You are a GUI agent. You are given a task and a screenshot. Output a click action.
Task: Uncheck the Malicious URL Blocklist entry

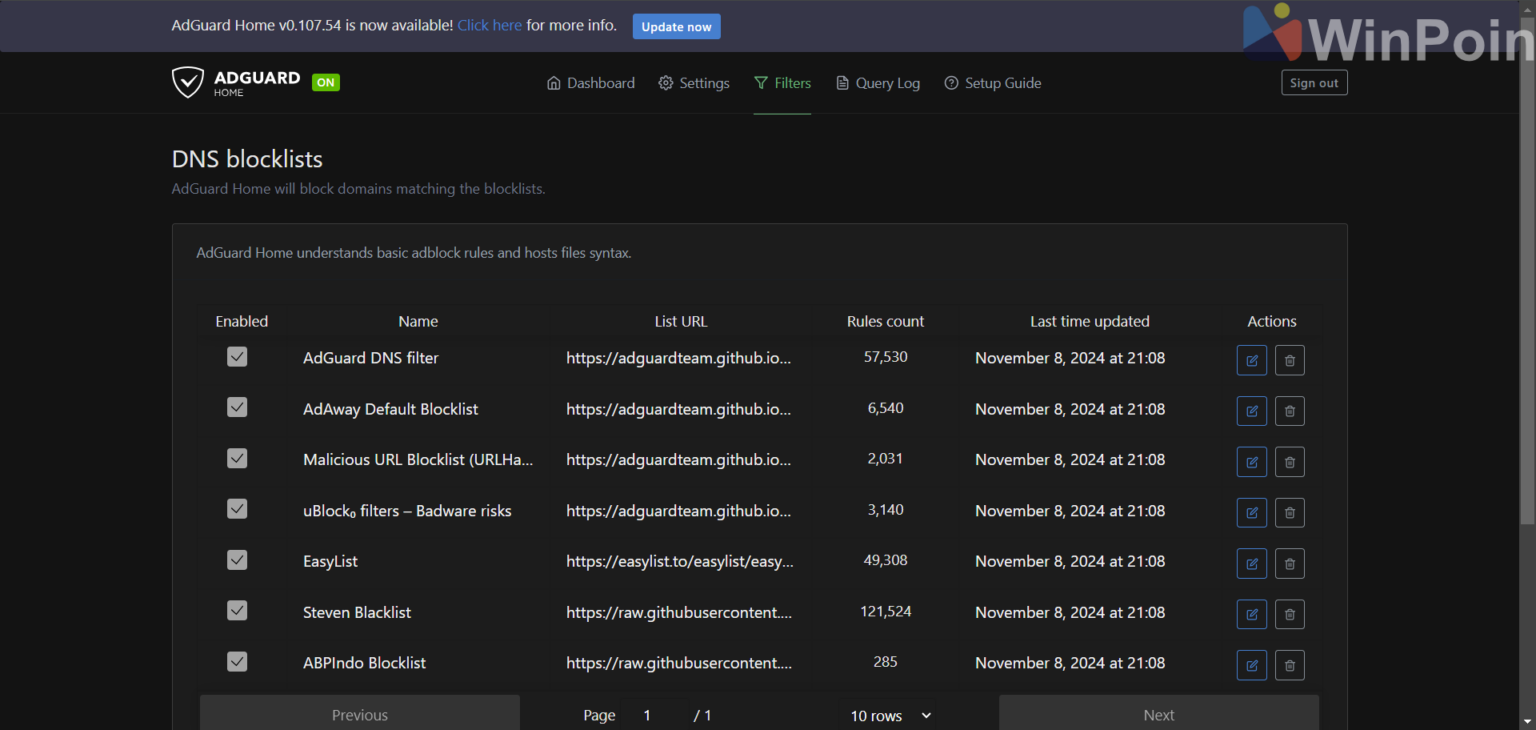pos(237,458)
